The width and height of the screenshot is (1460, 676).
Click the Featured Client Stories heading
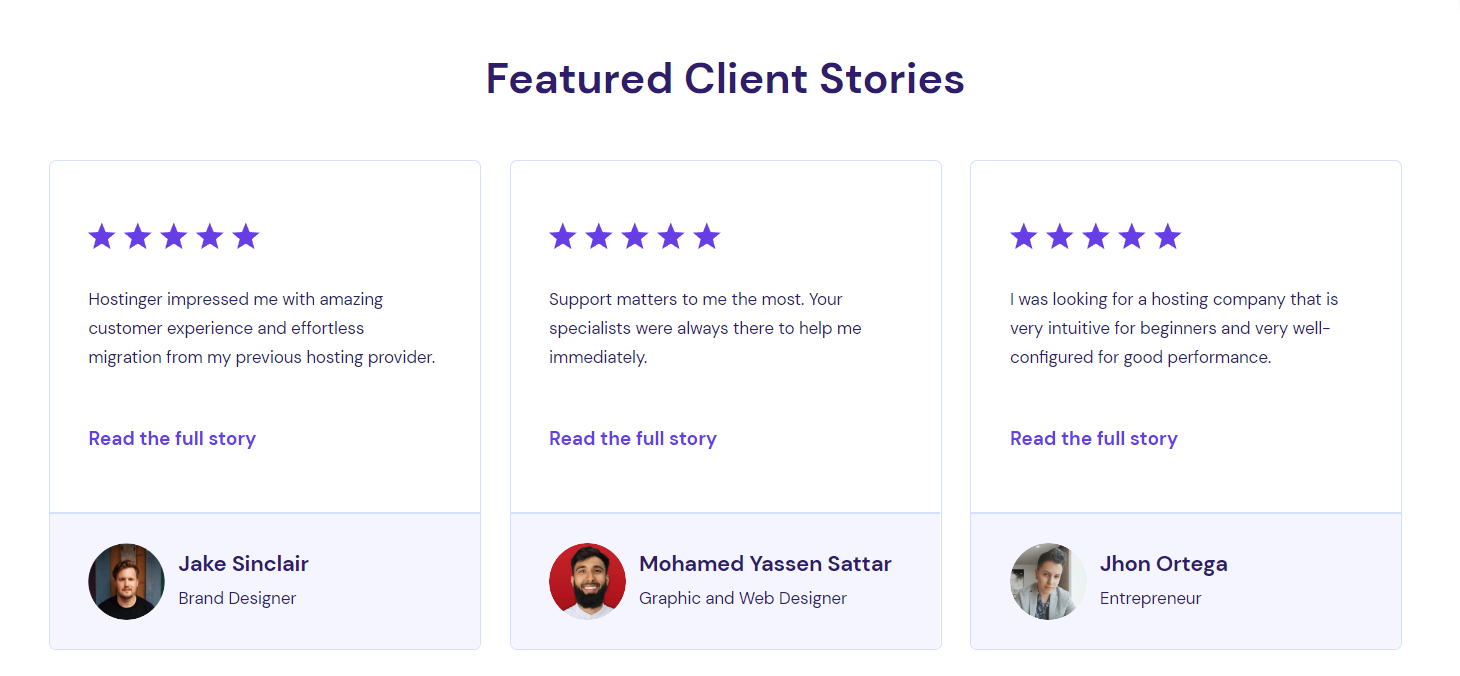click(x=725, y=78)
